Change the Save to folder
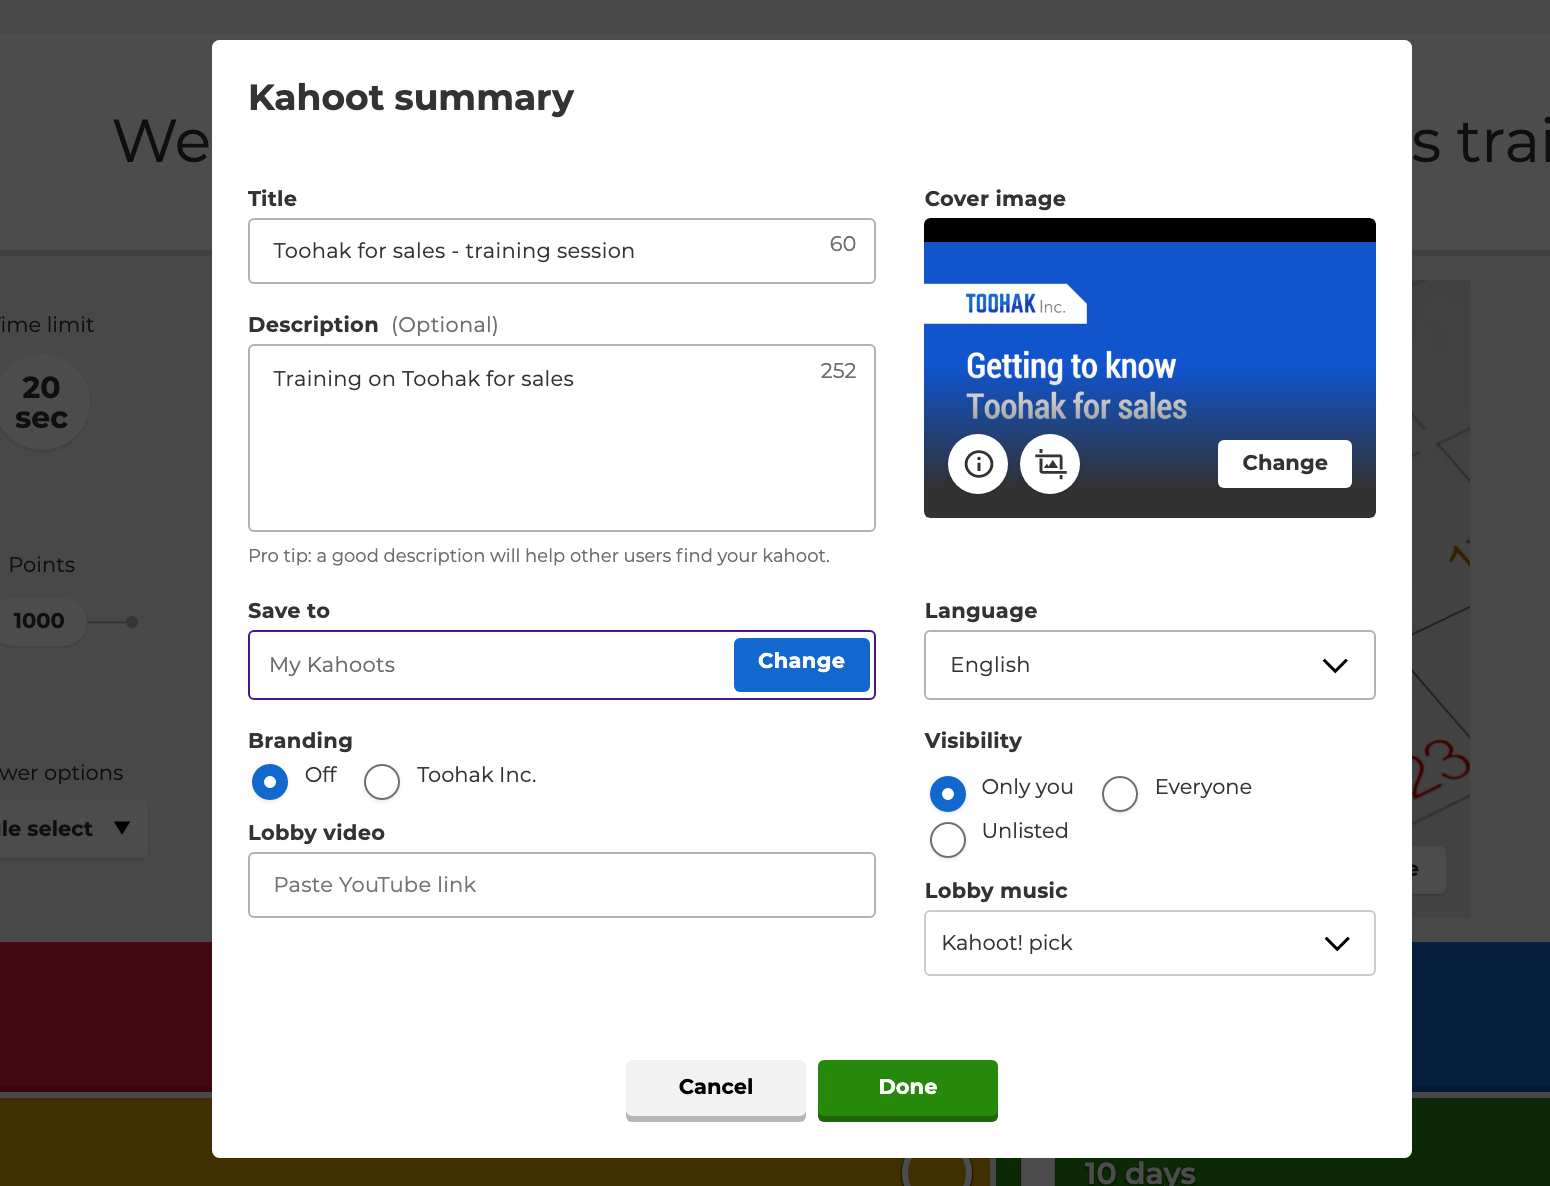Screen dimensions: 1550x1186 pyautogui.click(x=801, y=664)
